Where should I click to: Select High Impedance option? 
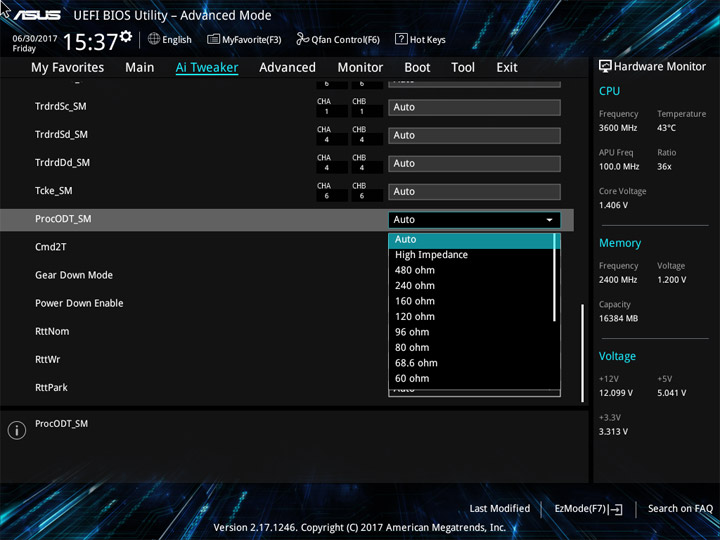coord(471,255)
